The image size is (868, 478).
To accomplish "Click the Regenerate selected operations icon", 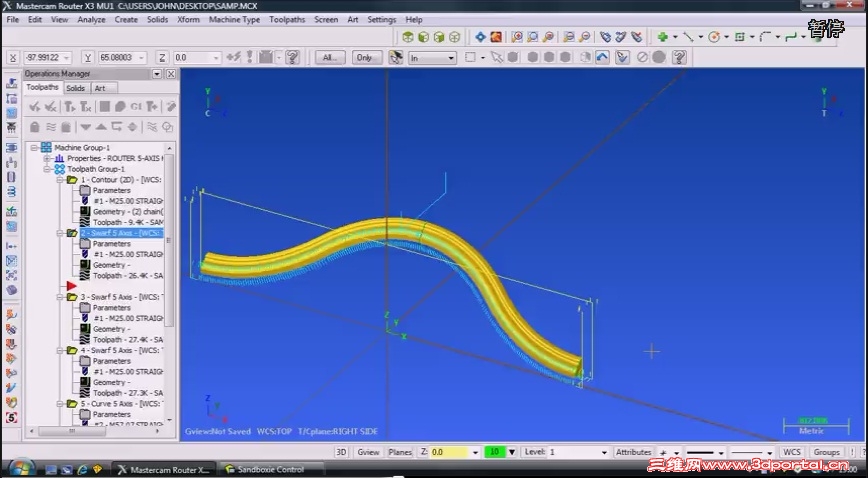I will pyautogui.click(x=70, y=106).
